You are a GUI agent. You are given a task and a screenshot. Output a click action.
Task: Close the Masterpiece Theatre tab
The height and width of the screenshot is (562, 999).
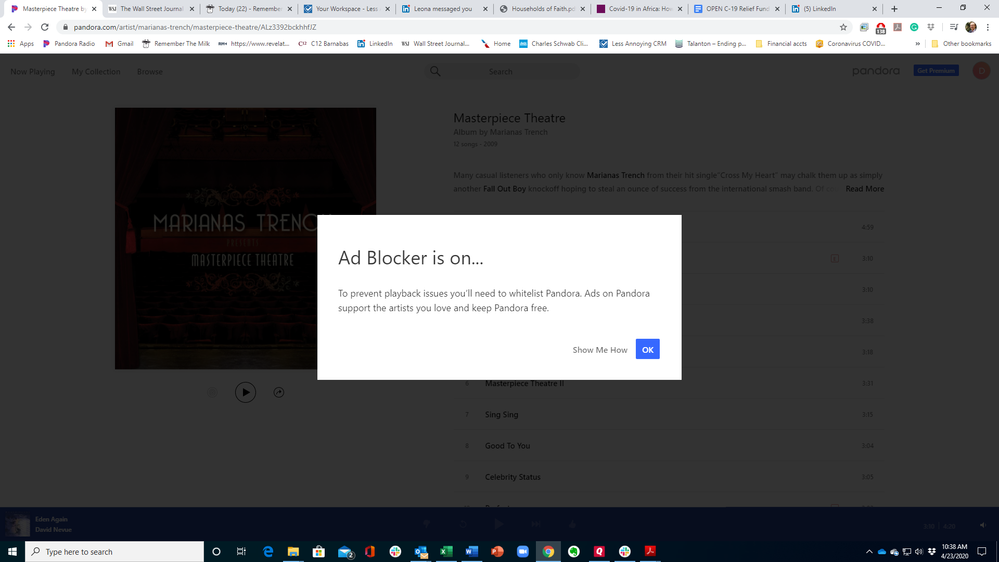click(94, 9)
